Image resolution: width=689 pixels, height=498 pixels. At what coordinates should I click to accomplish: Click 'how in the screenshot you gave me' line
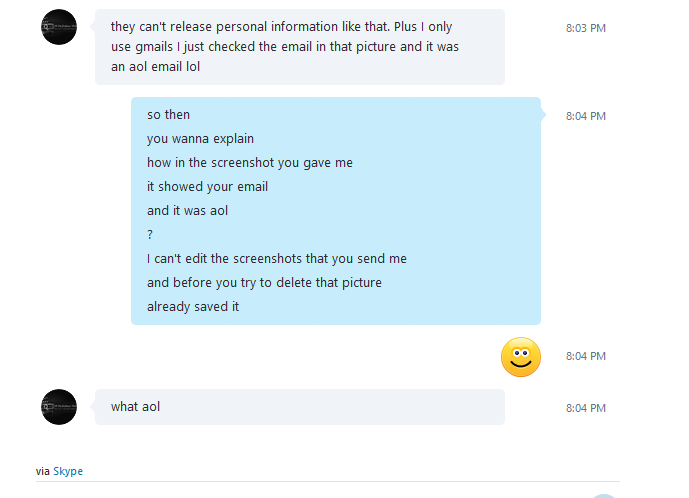point(250,163)
